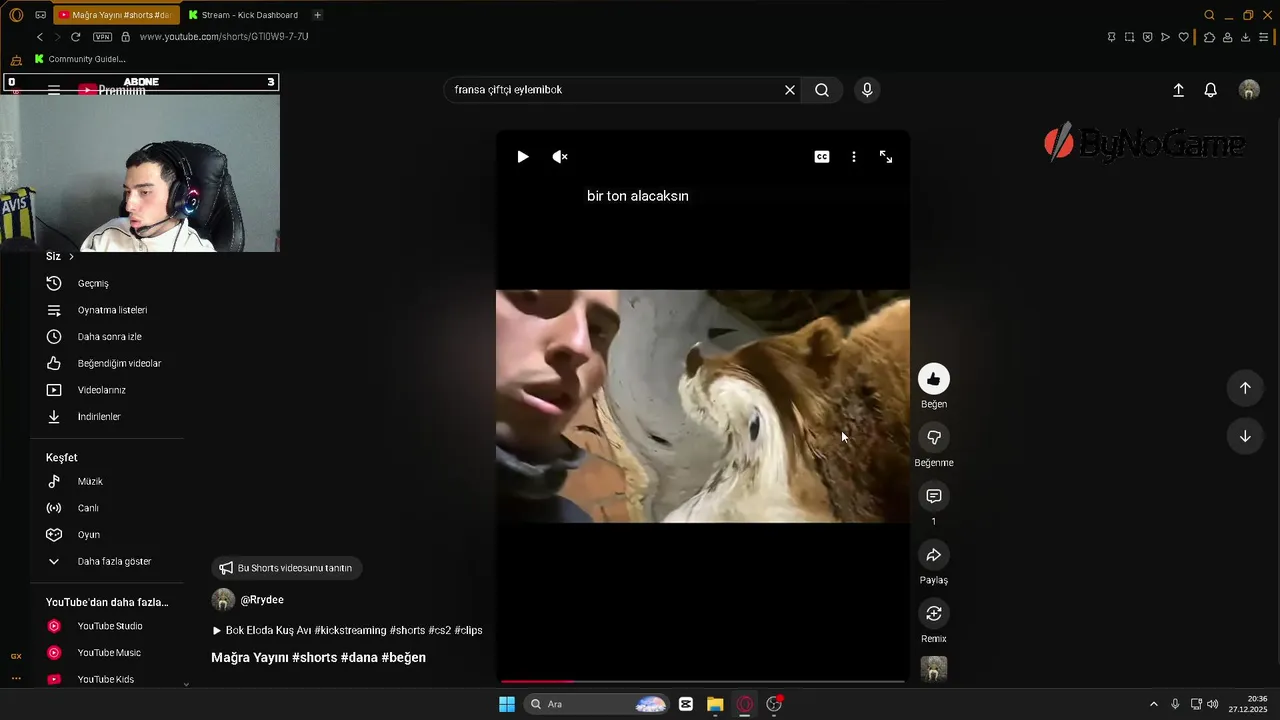1280x720 pixels.
Task: Like the Short with Beğen button
Action: [x=934, y=379]
